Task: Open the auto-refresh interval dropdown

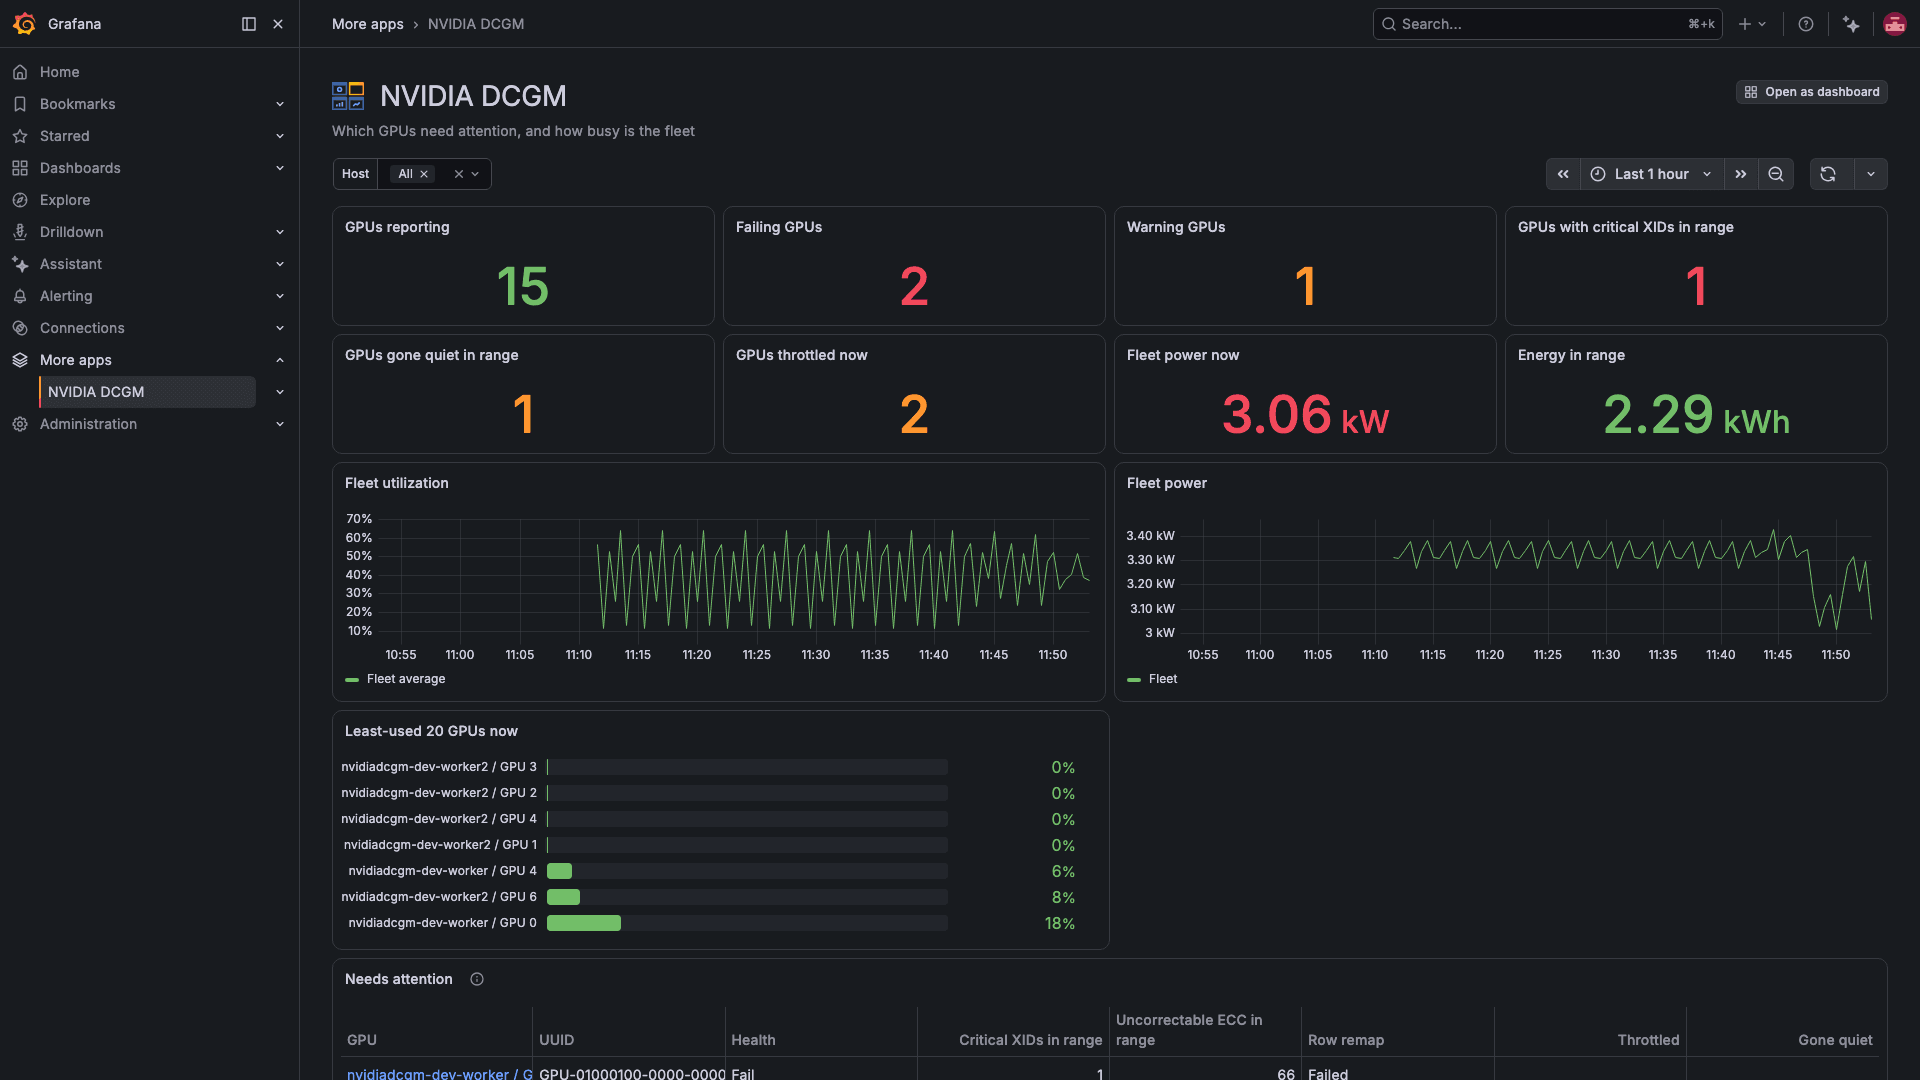Action: pyautogui.click(x=1871, y=174)
